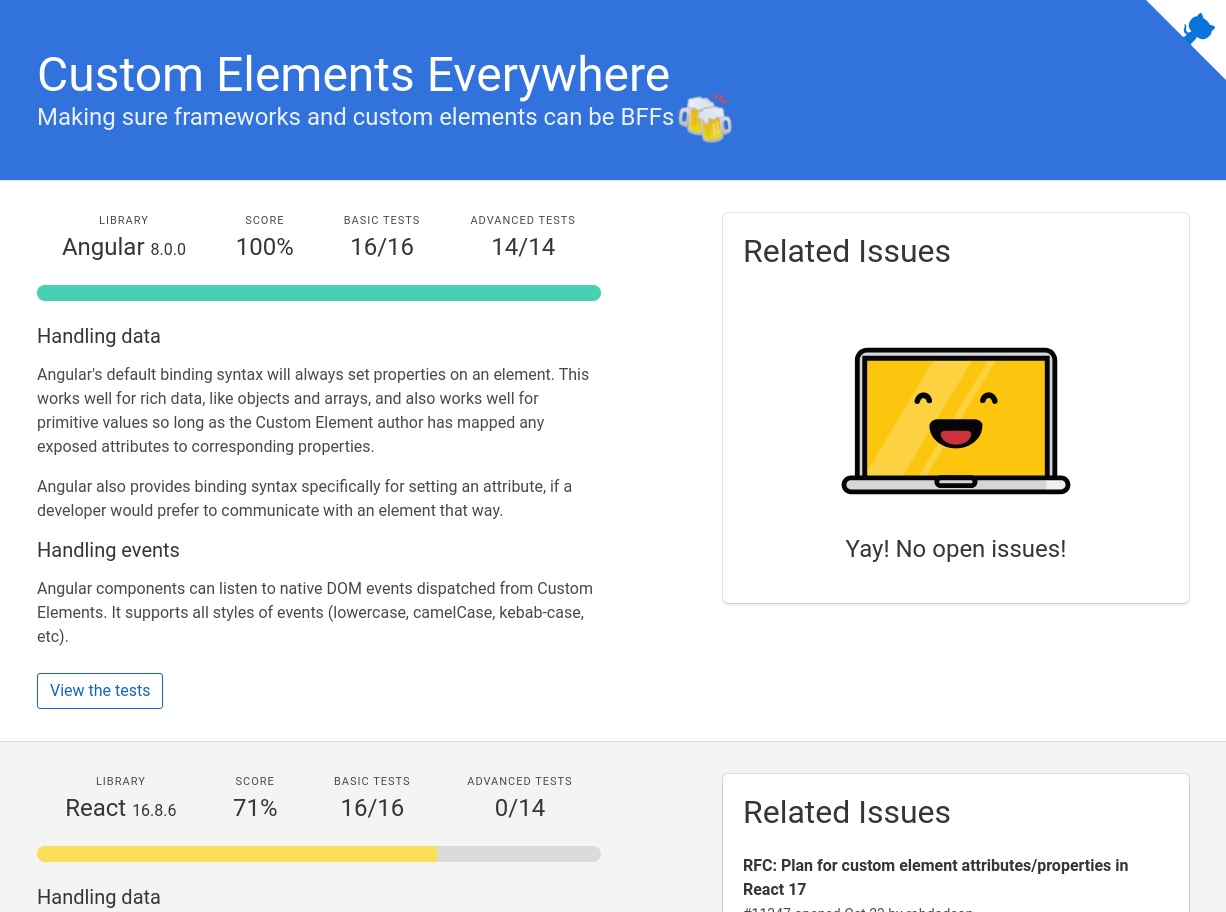Click Angular's Handling events heading
Viewport: 1226px width, 912px height.
[108, 550]
